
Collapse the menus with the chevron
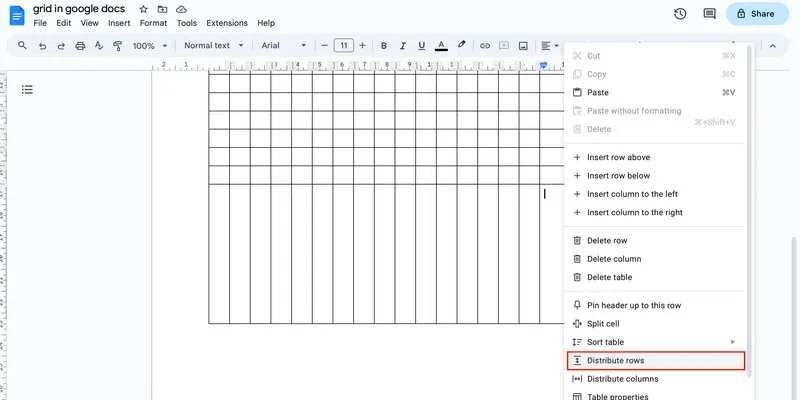tap(772, 46)
